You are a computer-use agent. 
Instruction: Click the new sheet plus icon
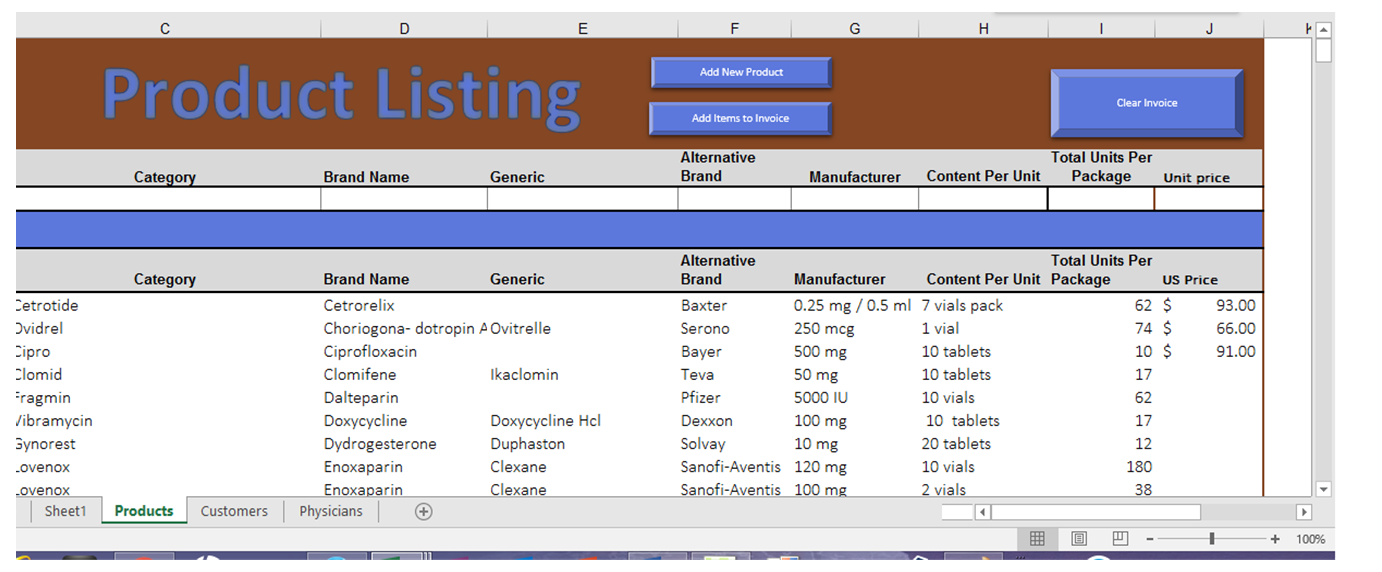(x=423, y=511)
